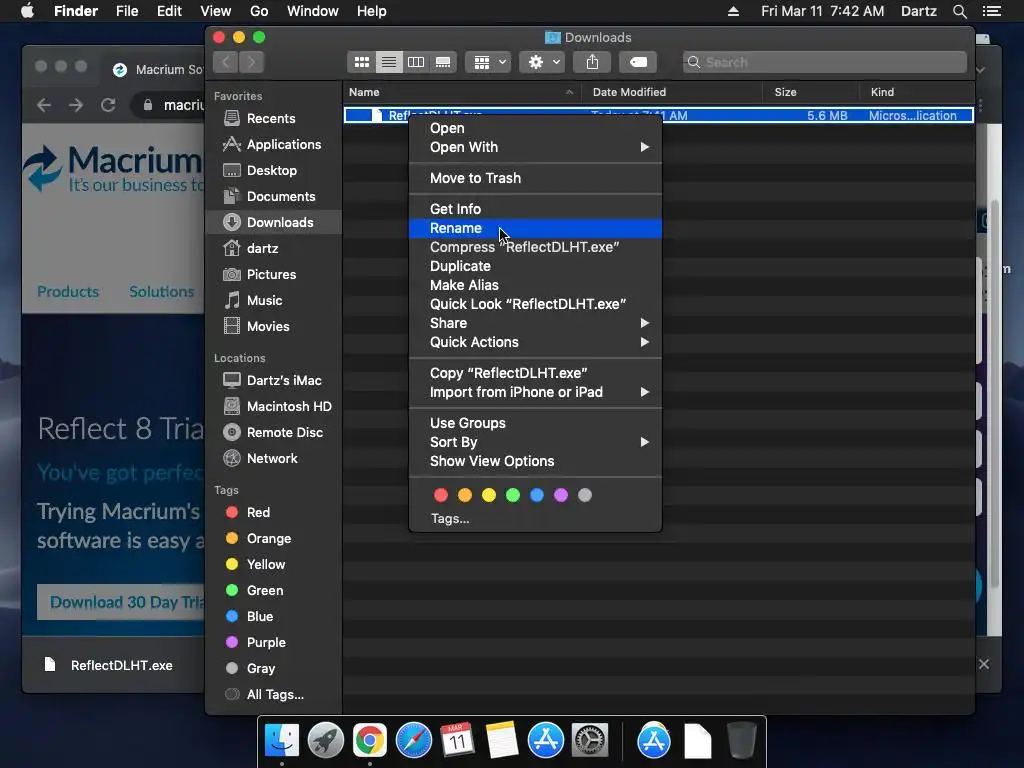
Task: Select Downloads in the sidebar
Action: [273, 222]
